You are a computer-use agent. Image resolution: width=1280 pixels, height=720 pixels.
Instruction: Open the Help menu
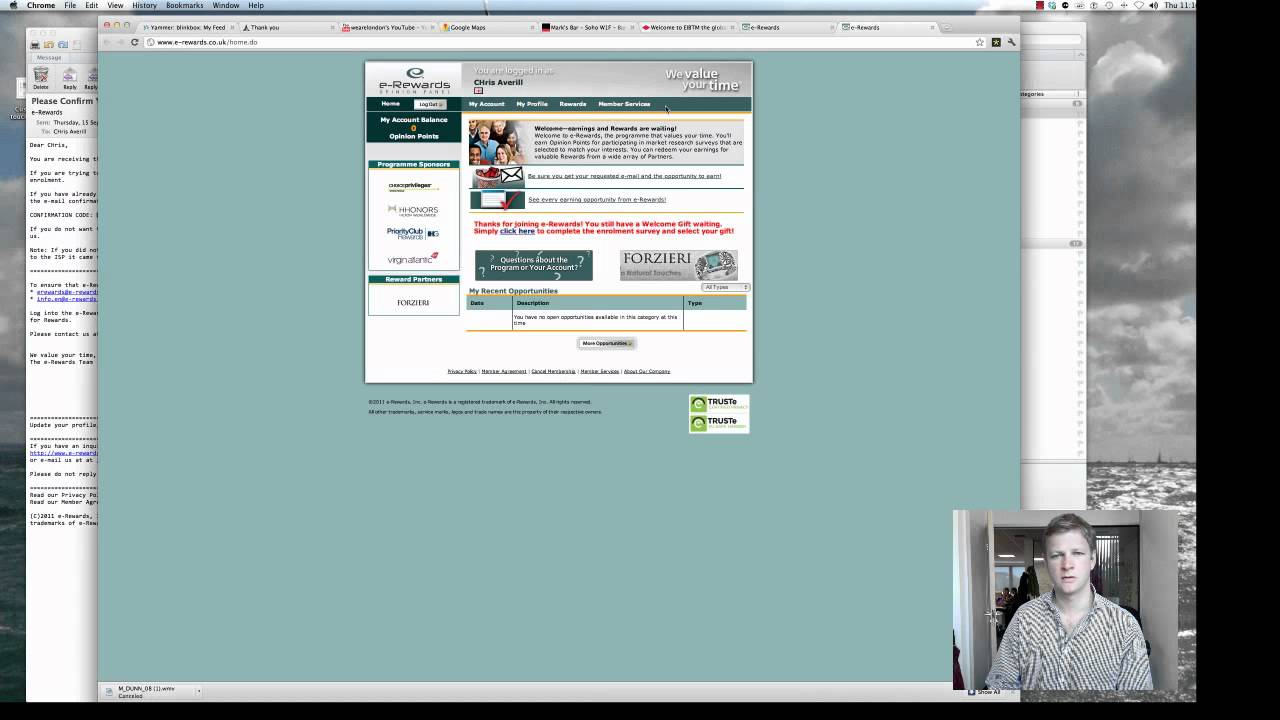click(x=256, y=5)
